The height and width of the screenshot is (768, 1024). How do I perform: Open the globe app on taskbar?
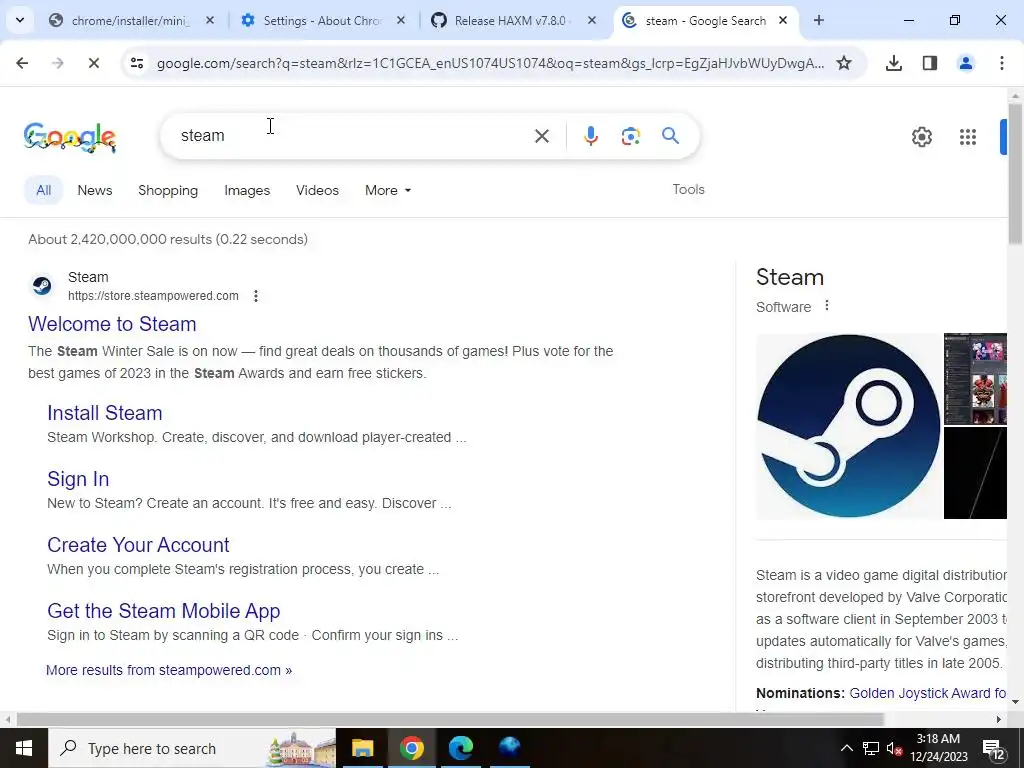(509, 748)
